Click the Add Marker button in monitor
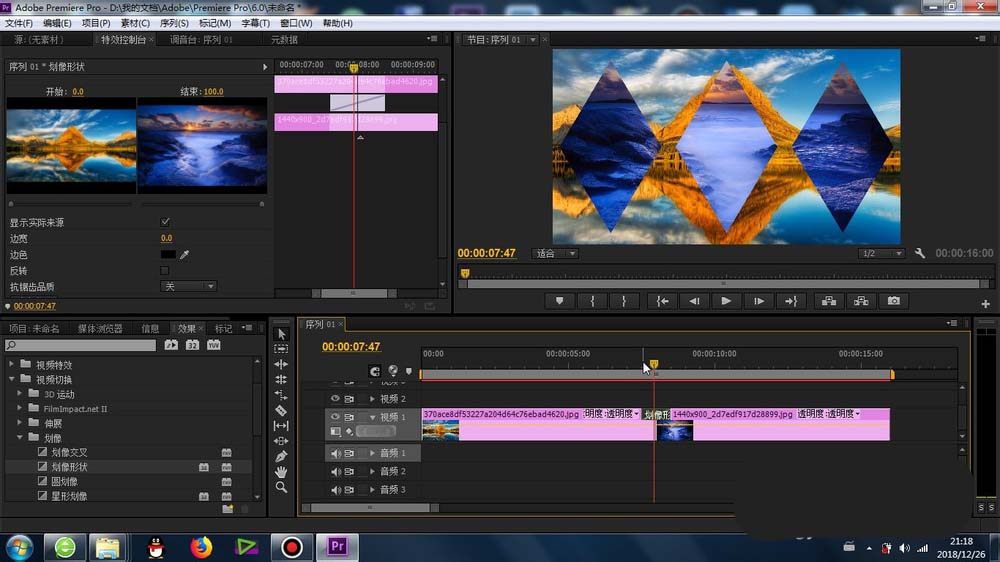Viewport: 1000px width, 562px height. [x=559, y=301]
